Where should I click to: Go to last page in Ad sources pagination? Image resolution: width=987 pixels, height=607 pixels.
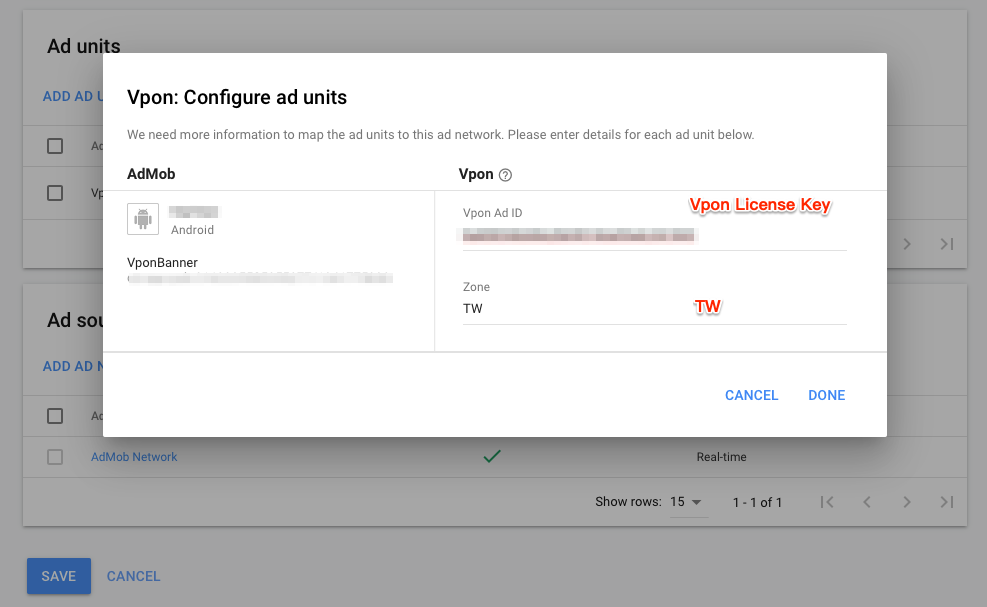[x=947, y=502]
